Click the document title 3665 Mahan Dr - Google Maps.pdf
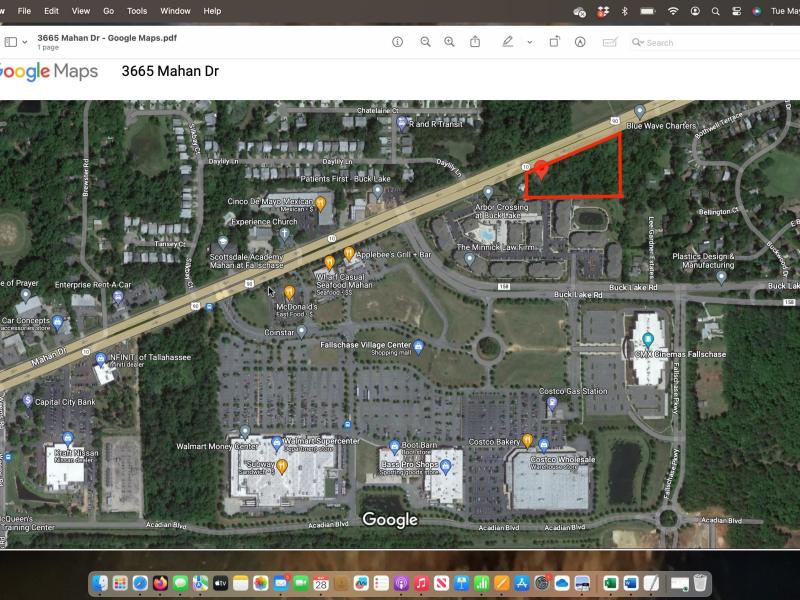Screen dimensions: 800x600 pos(107,38)
